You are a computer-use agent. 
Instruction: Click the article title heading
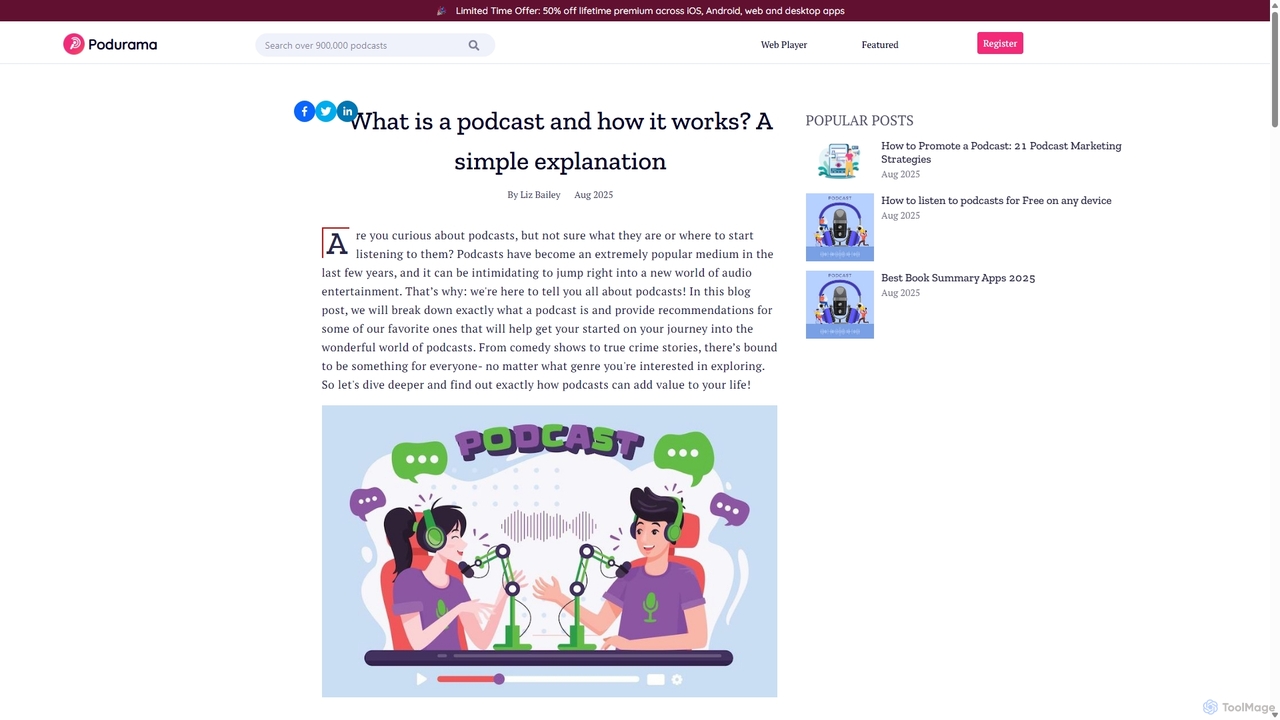560,141
